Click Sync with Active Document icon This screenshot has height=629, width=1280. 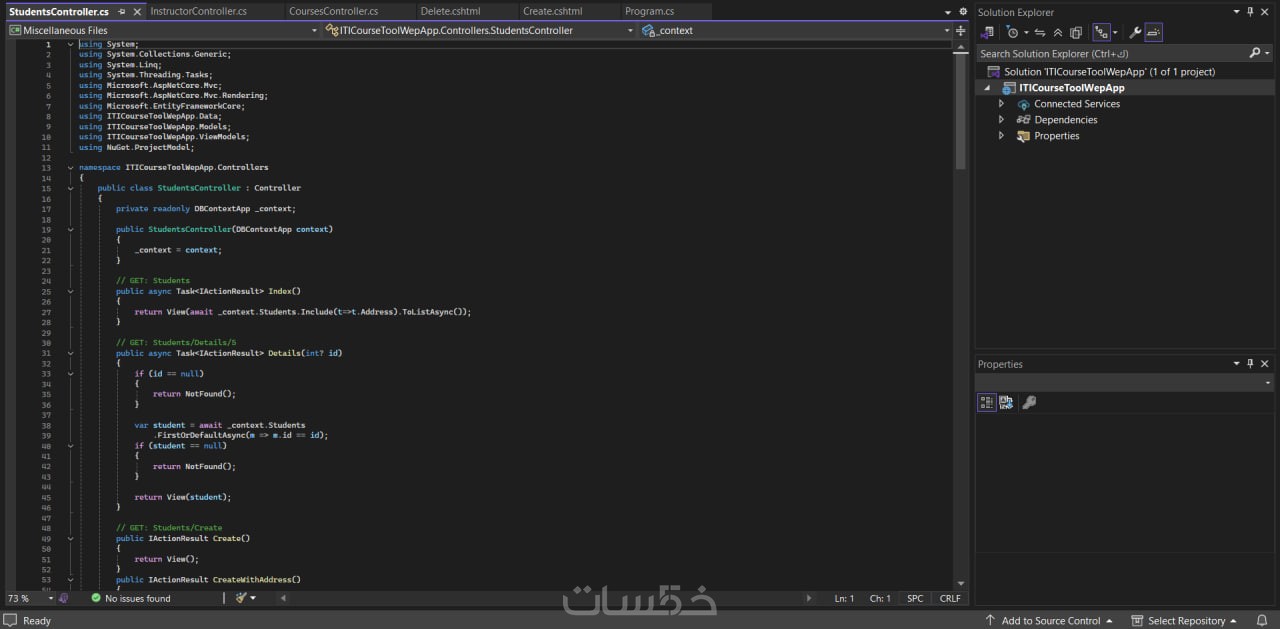coord(1040,32)
